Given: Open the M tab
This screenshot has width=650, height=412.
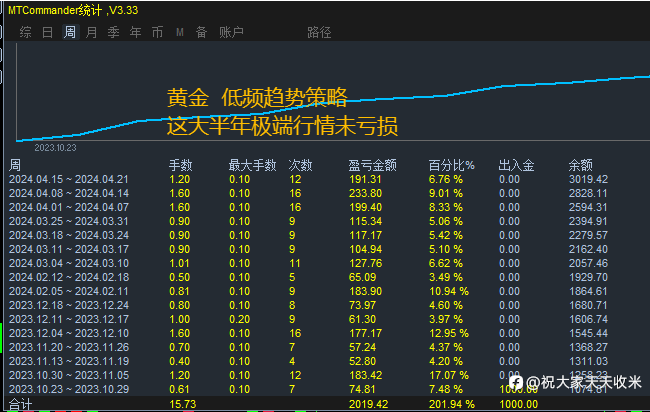Looking at the screenshot, I should tap(179, 32).
